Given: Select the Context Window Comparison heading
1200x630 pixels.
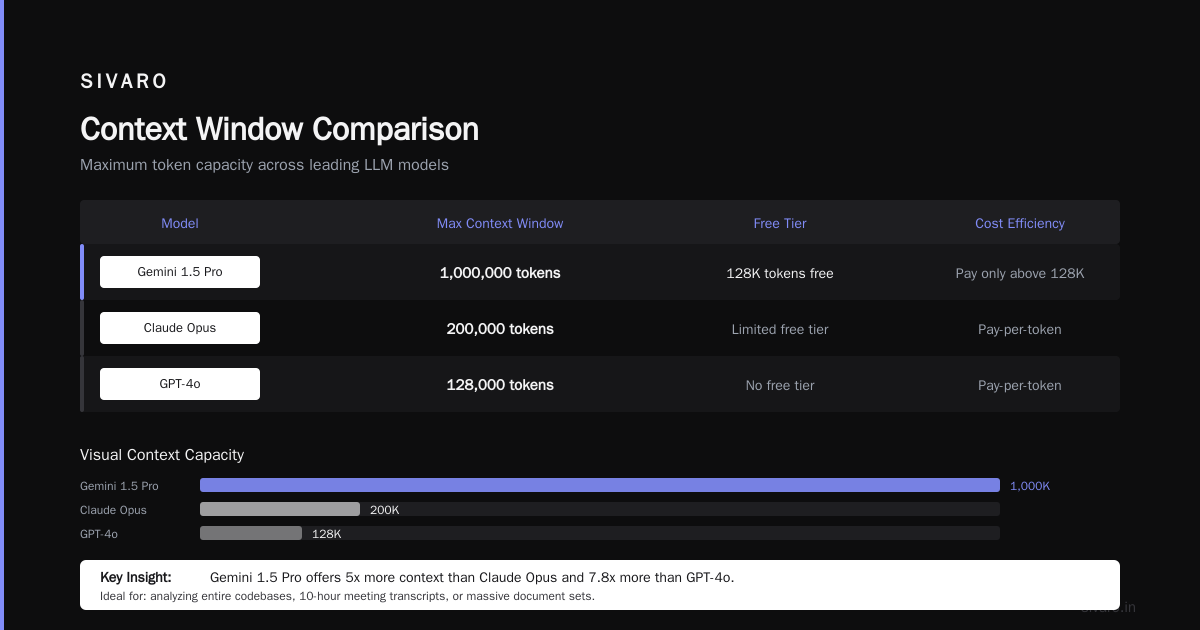Looking at the screenshot, I should (x=279, y=129).
